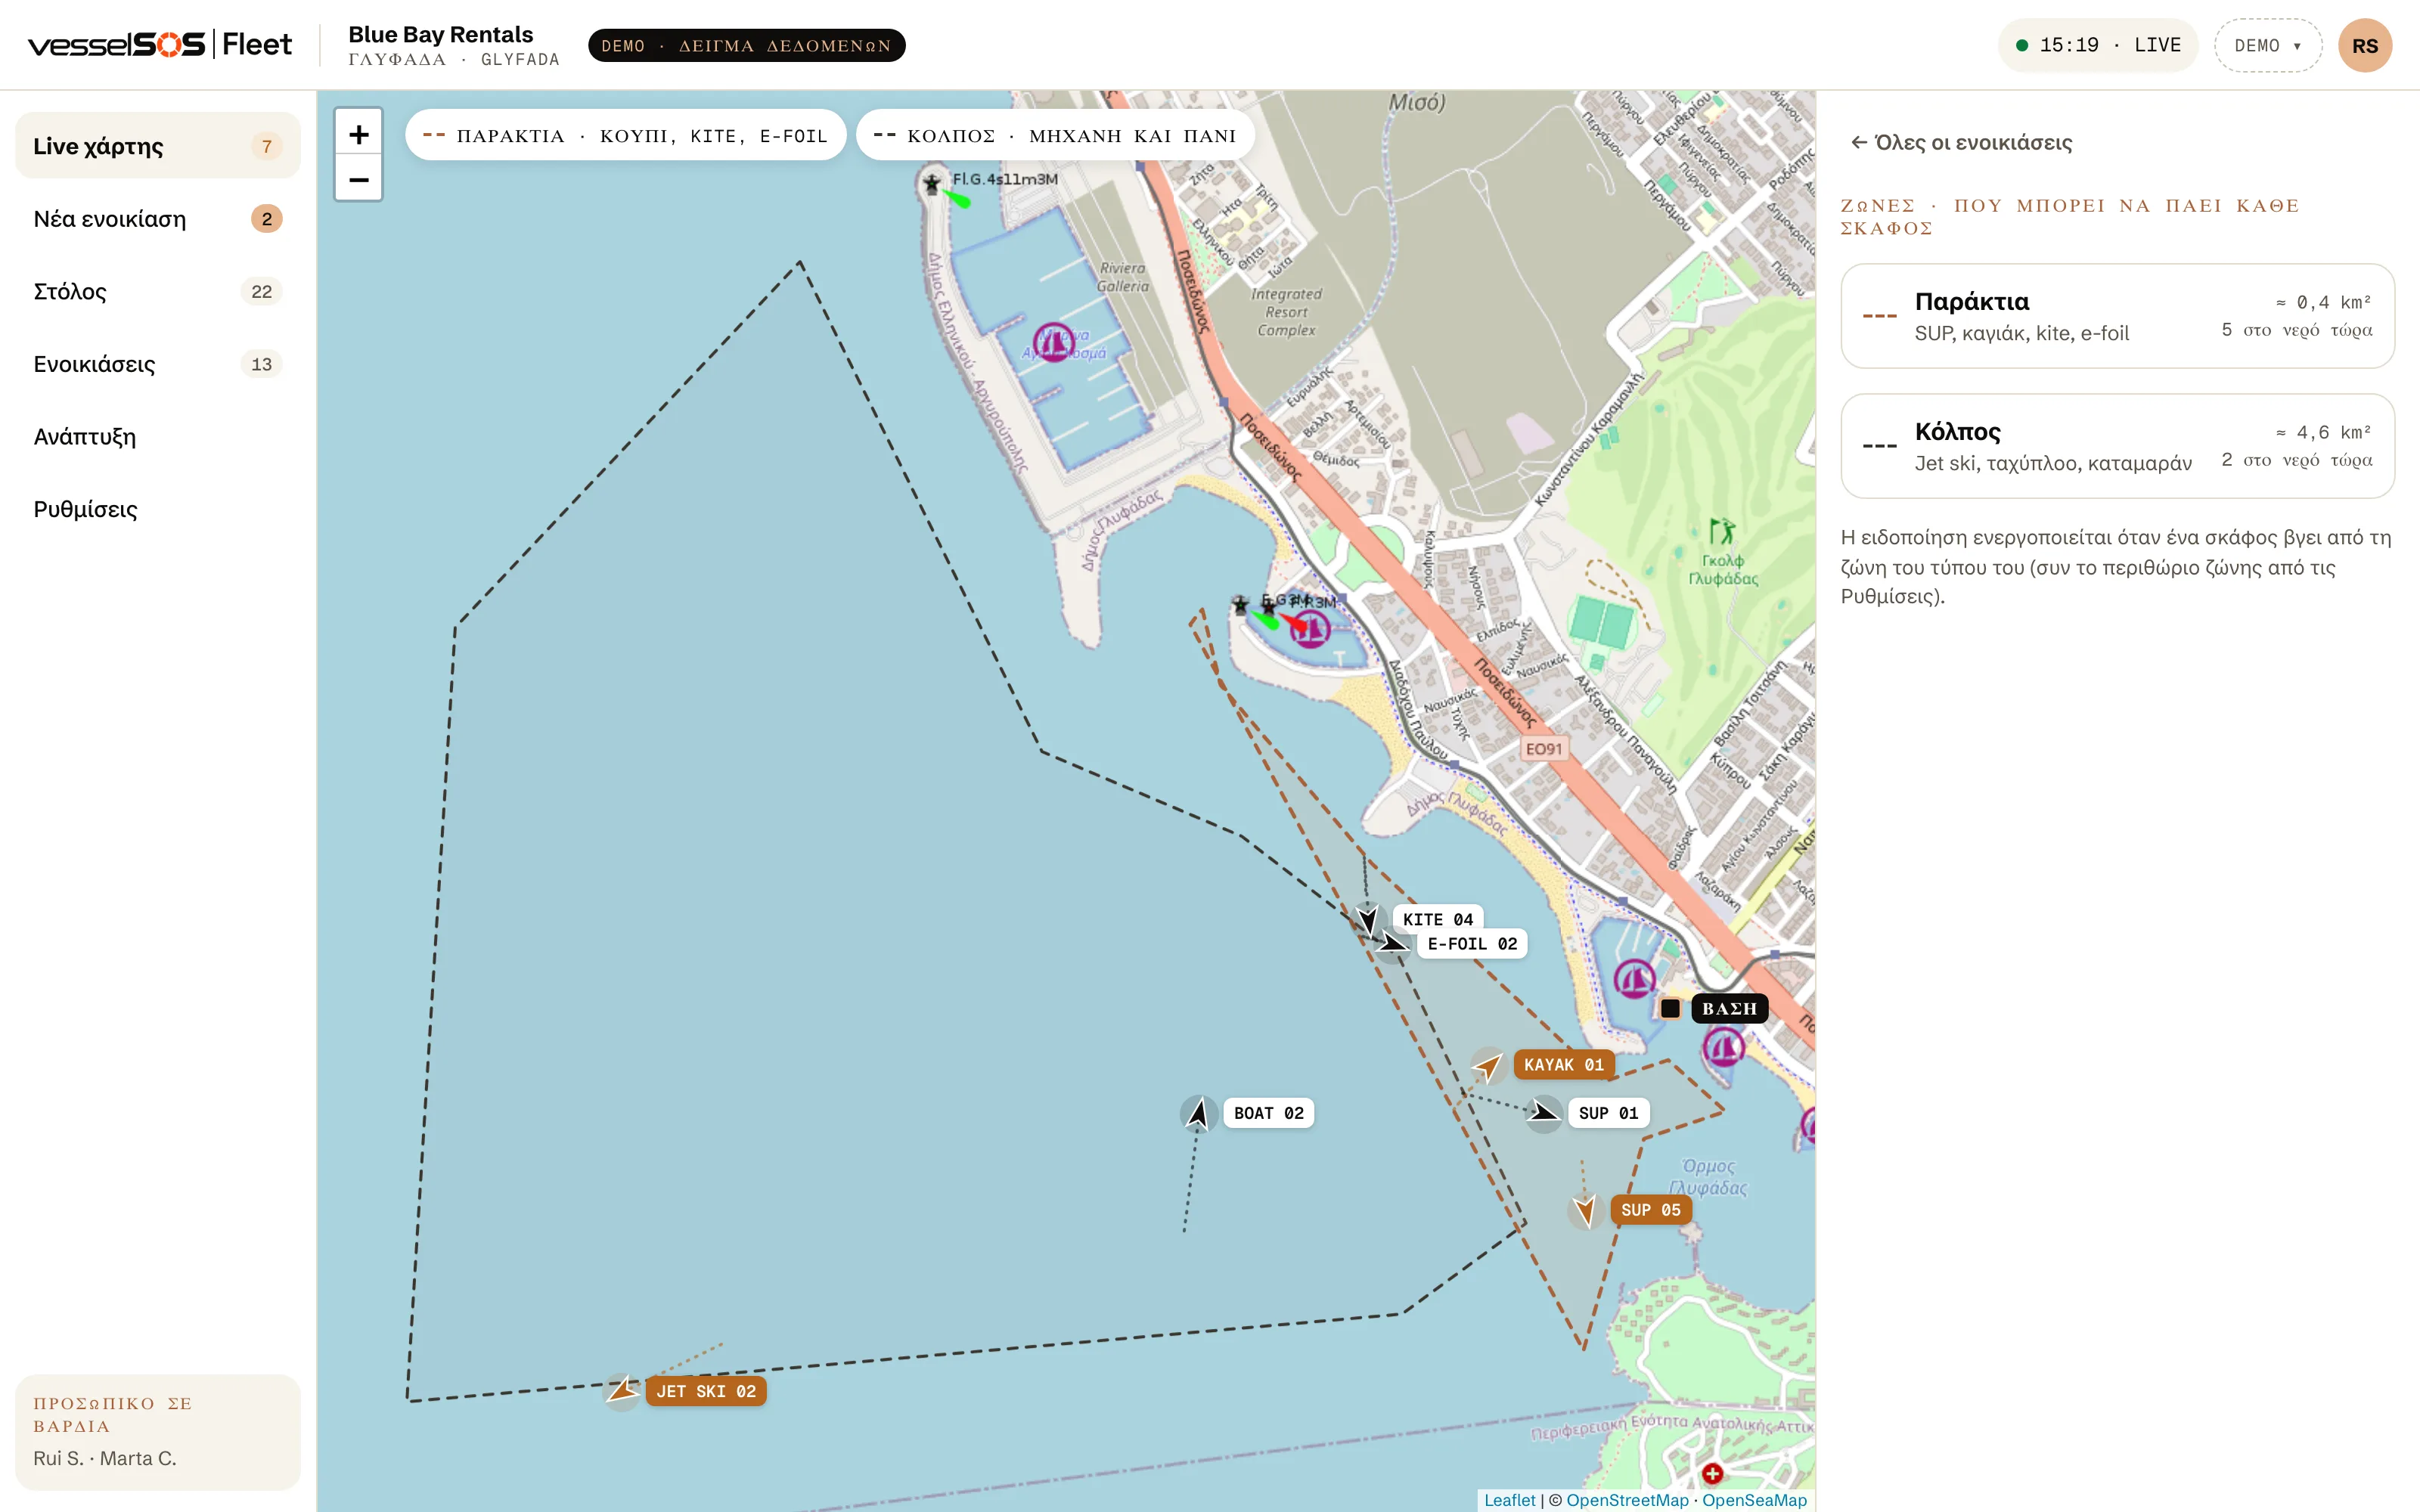Click the RS user avatar

2364,46
